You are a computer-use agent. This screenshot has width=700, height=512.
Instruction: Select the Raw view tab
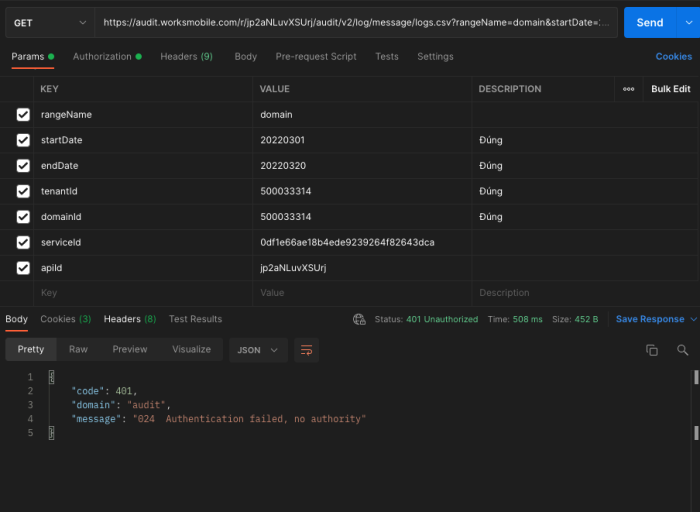point(78,350)
